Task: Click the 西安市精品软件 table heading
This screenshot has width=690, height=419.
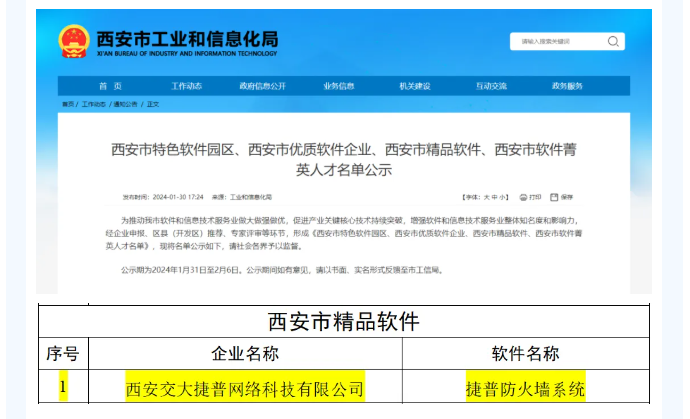Action: click(x=344, y=321)
